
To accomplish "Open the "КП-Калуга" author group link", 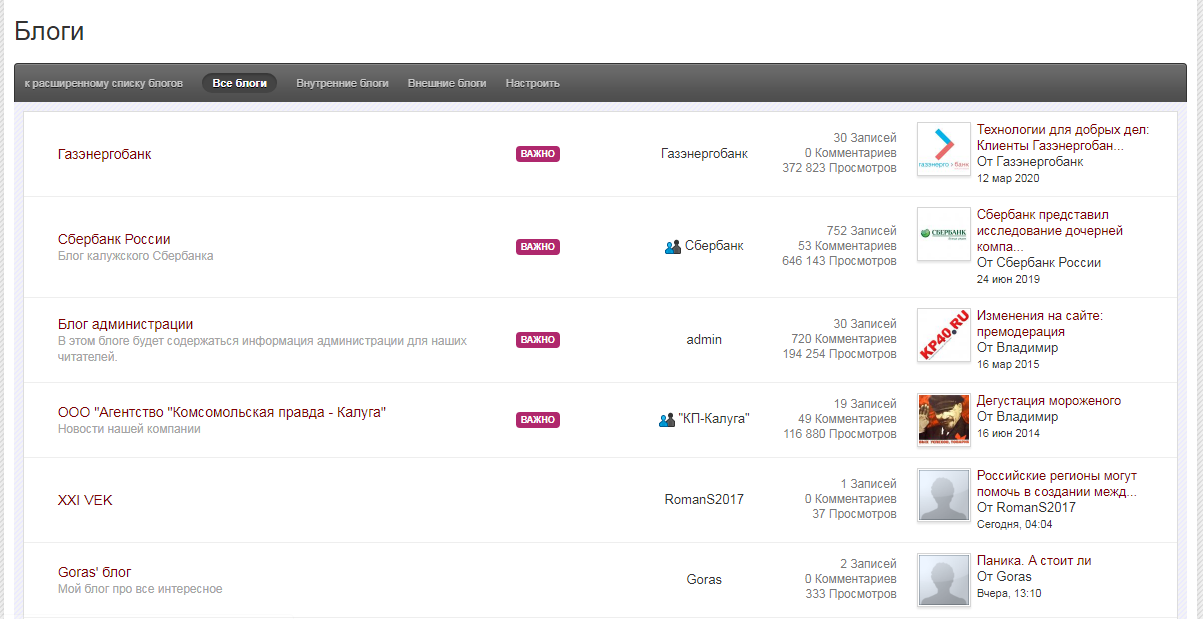I will [714, 419].
